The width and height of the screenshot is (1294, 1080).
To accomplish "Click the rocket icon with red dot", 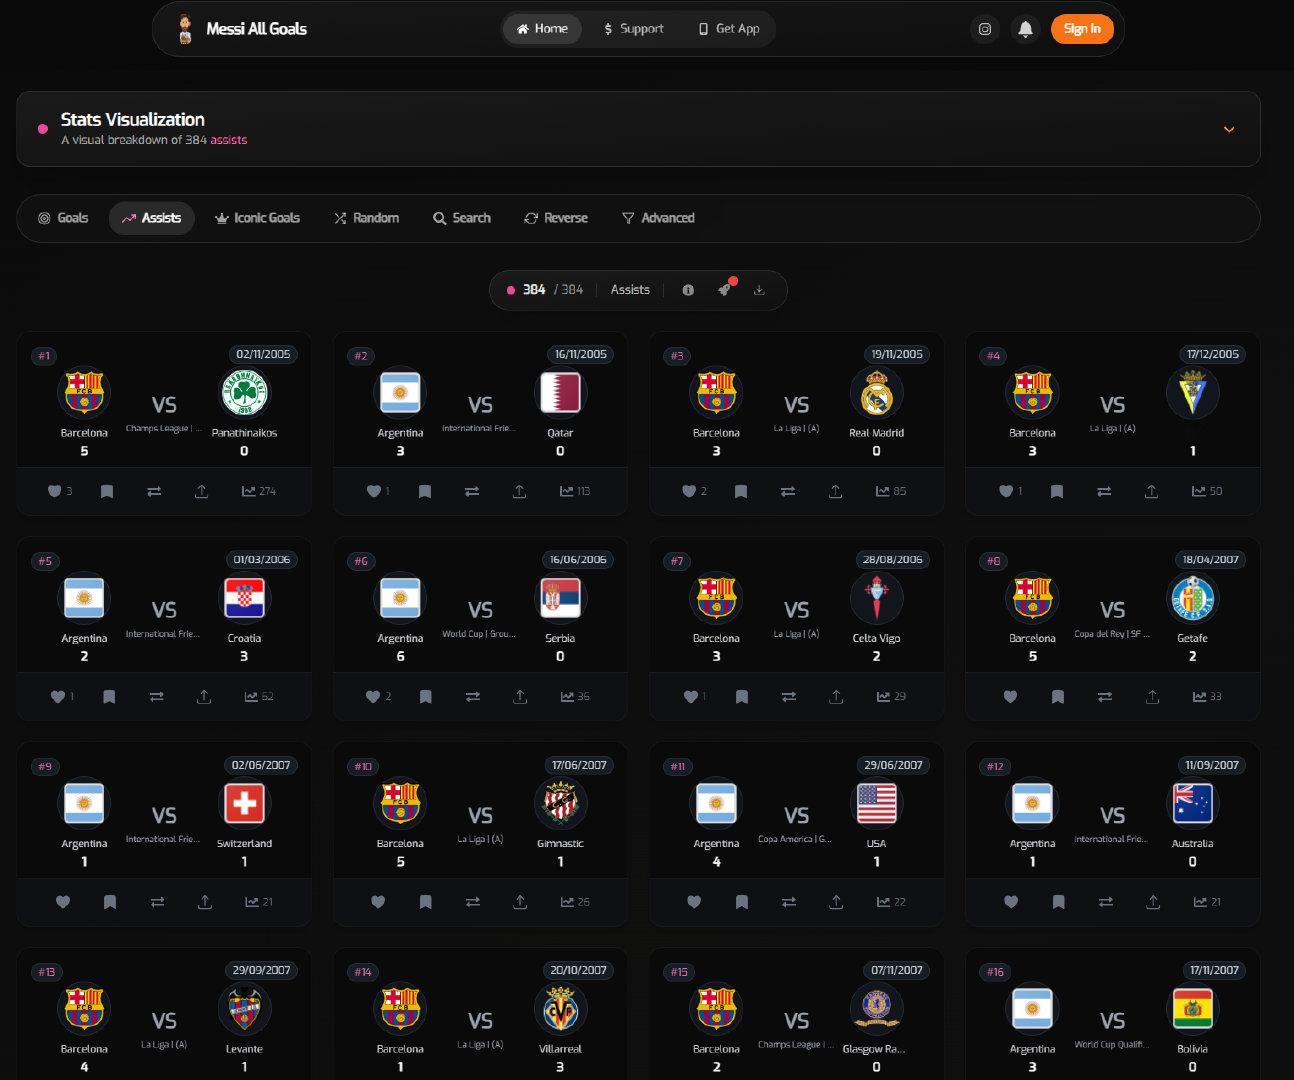I will coord(725,289).
